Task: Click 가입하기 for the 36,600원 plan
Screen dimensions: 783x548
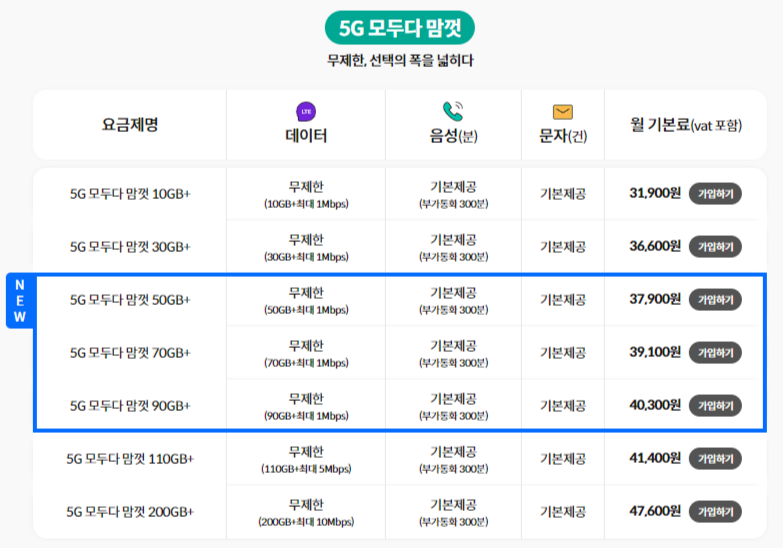Action: 715,247
